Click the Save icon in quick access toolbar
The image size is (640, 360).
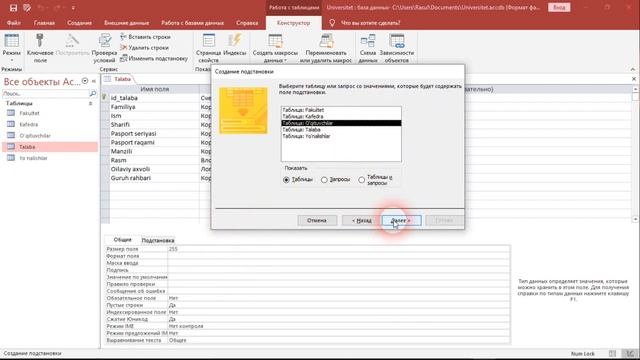[13, 8]
